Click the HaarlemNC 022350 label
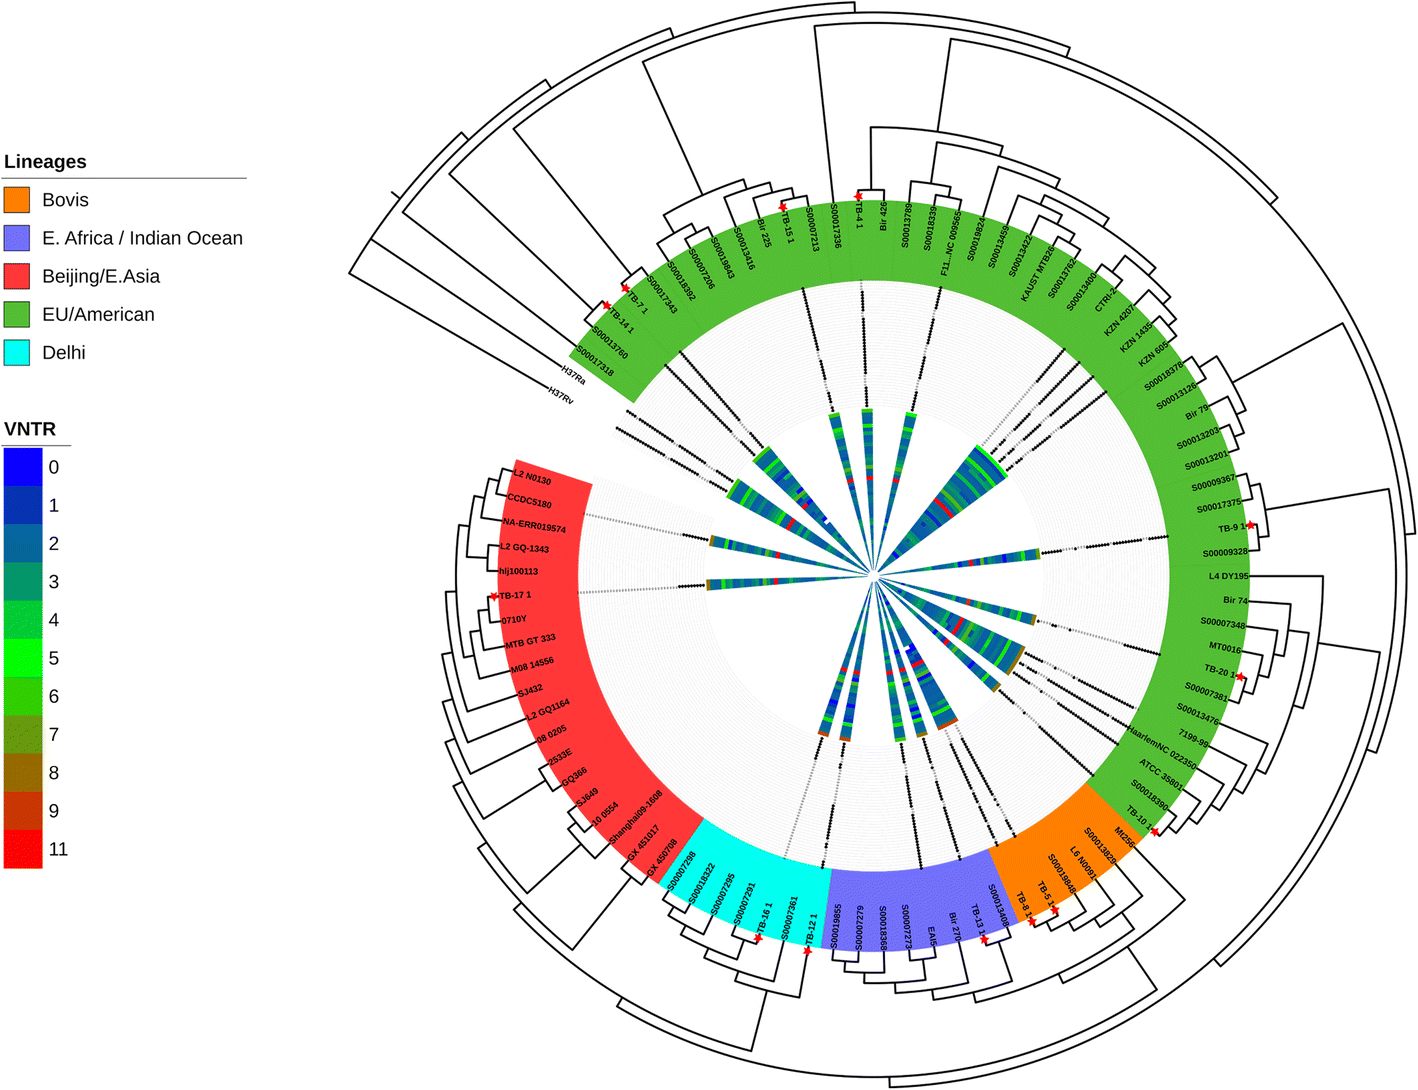 coord(1162,746)
